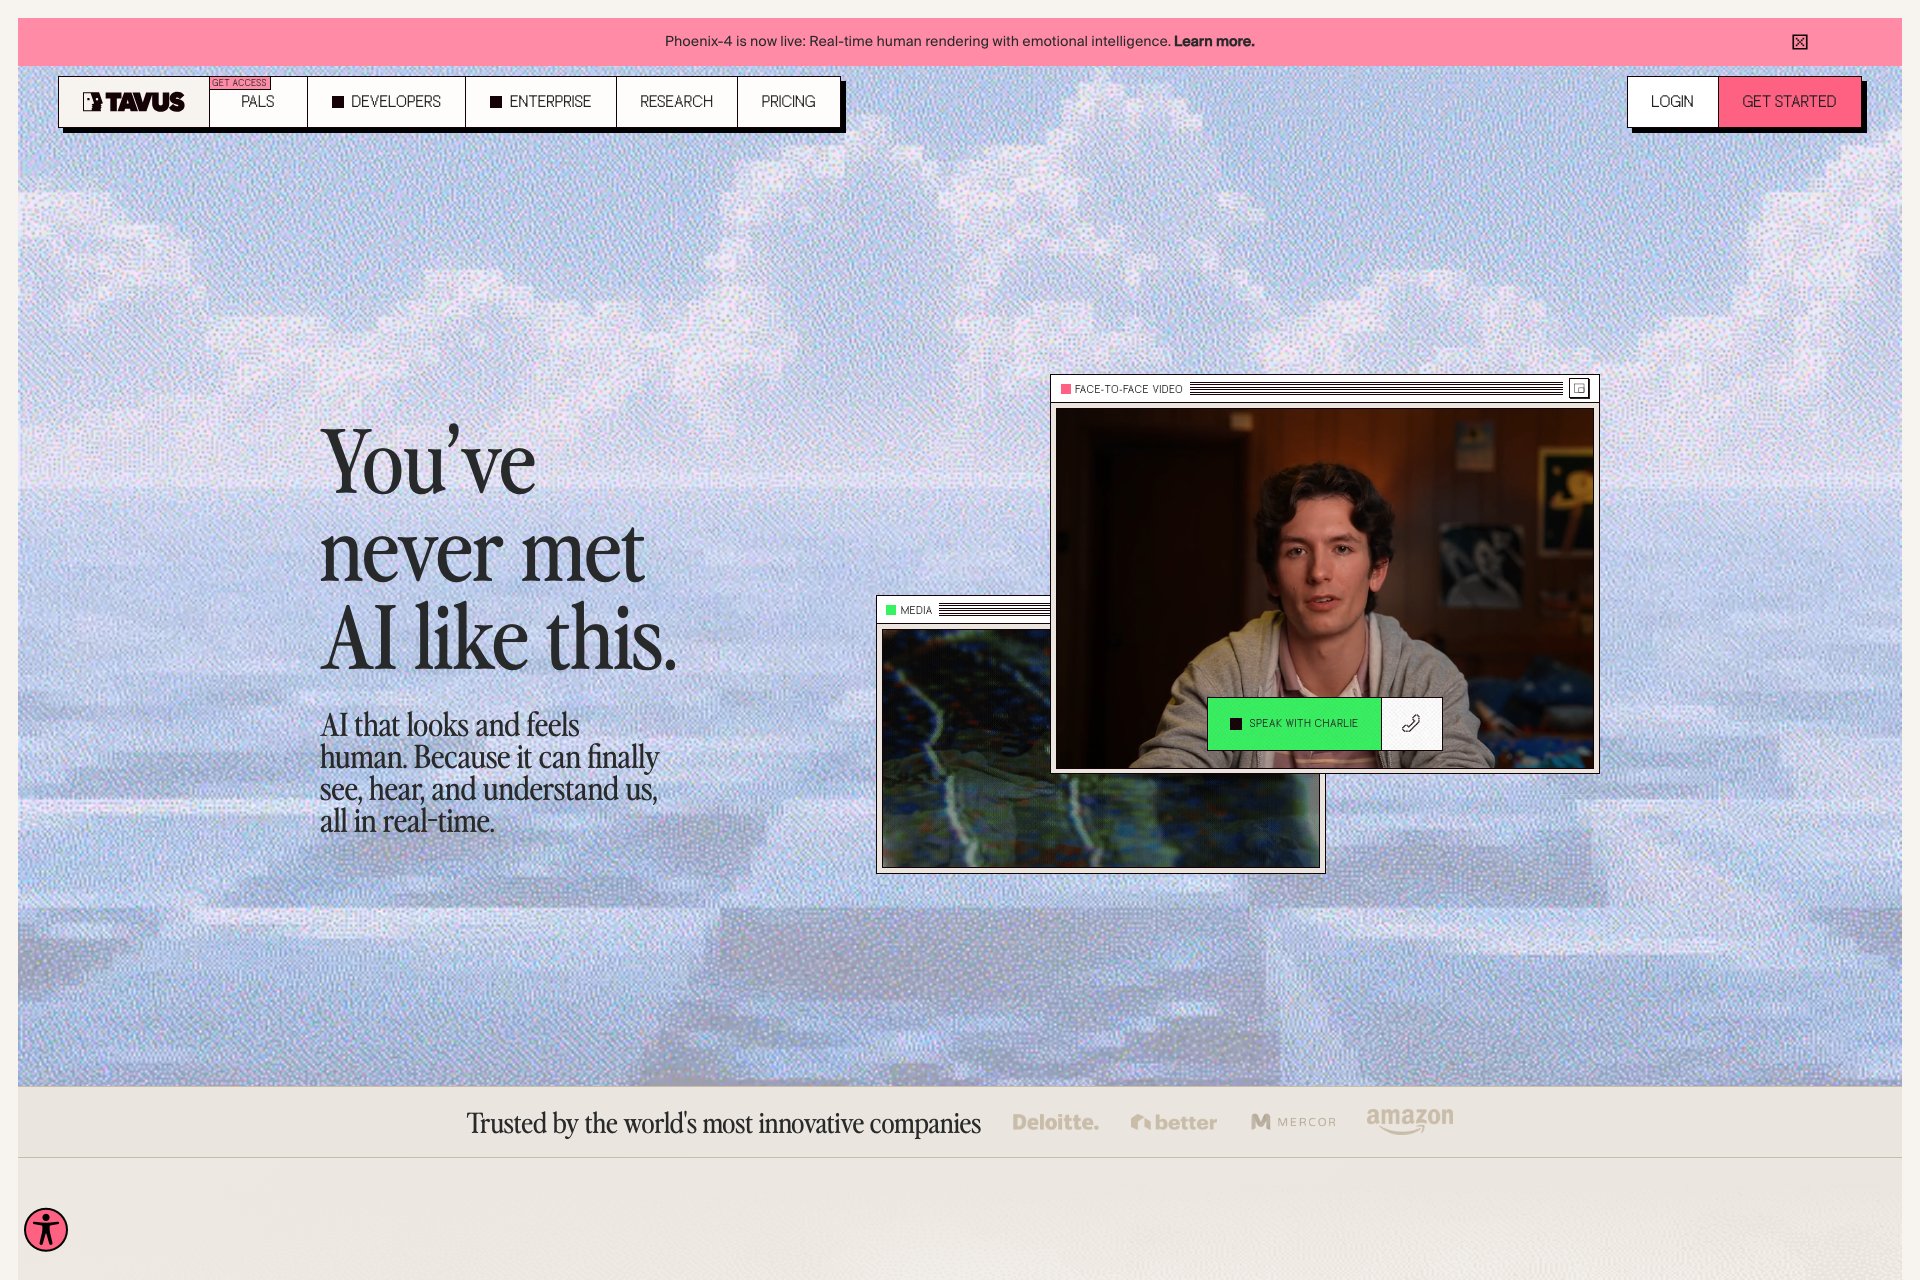1920x1280 pixels.
Task: Click the Mercor logo
Action: click(x=1293, y=1122)
